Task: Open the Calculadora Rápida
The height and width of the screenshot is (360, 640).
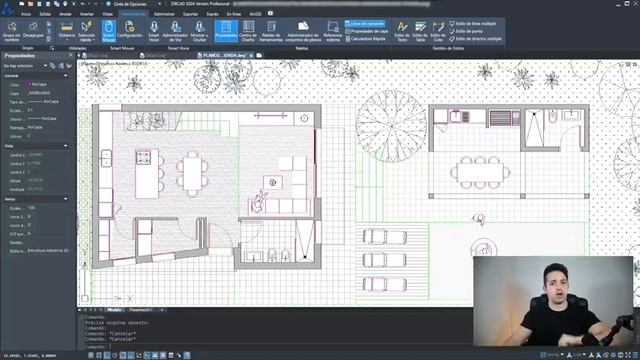Action: (365, 39)
